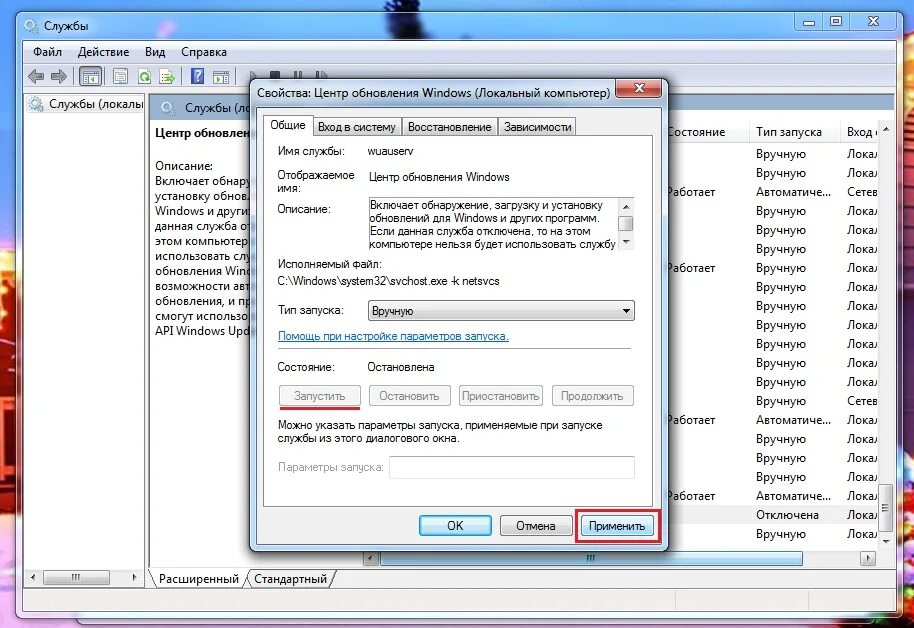Click the description box scroll down arrow
This screenshot has width=914, height=628.
point(626,242)
